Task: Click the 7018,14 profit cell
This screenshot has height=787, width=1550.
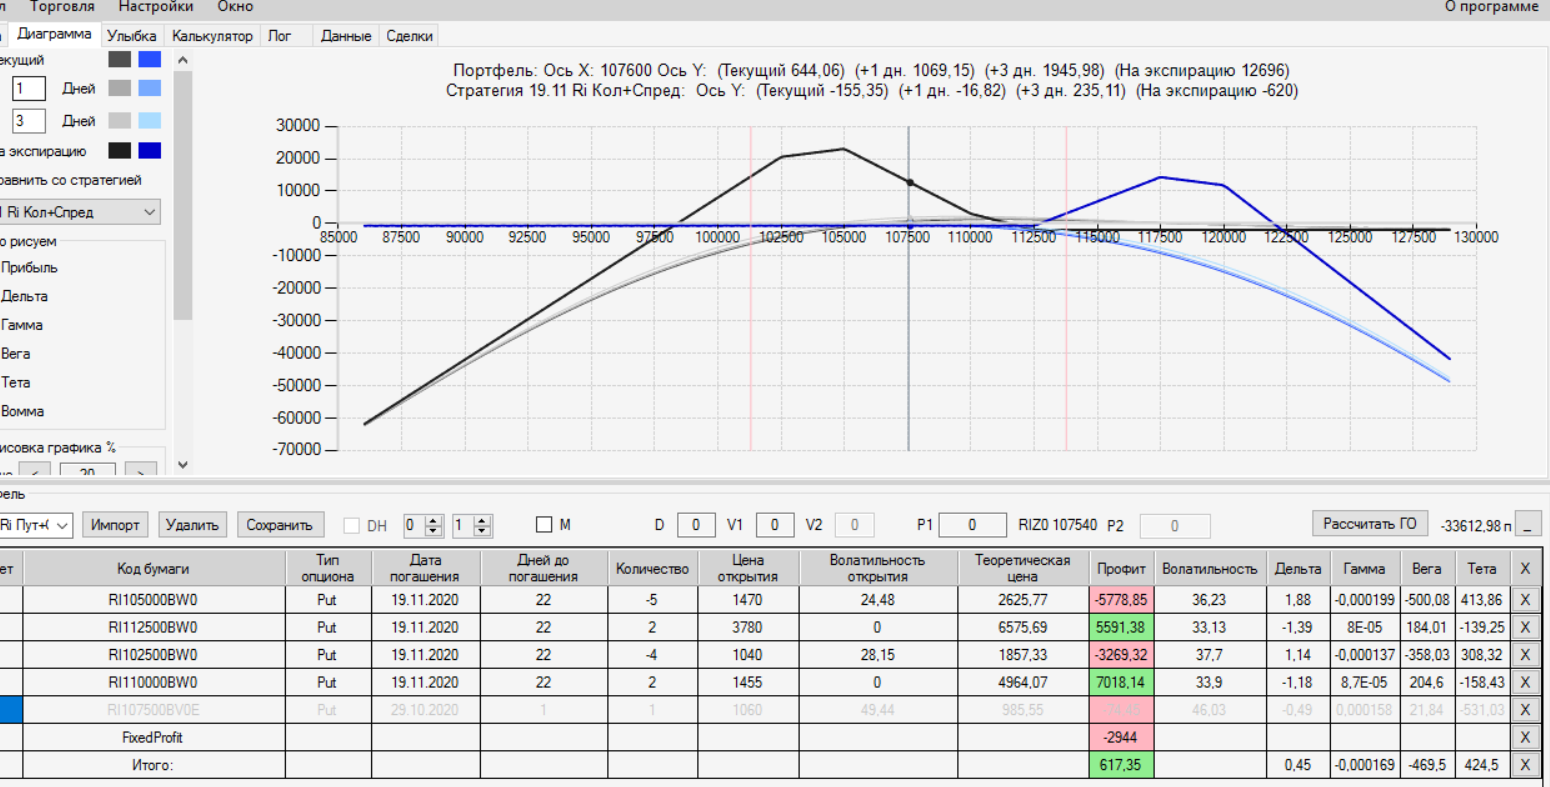Action: click(1121, 683)
